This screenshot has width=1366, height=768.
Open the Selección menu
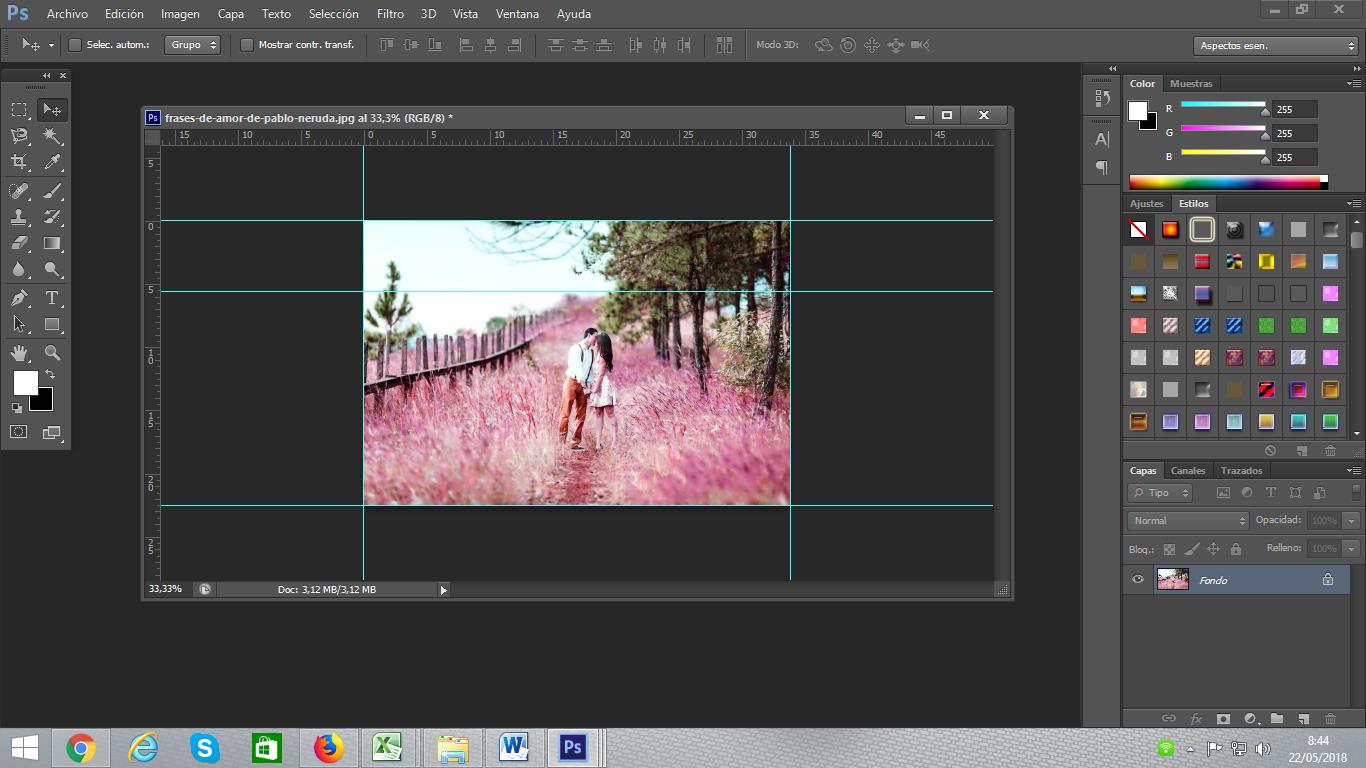click(x=333, y=14)
